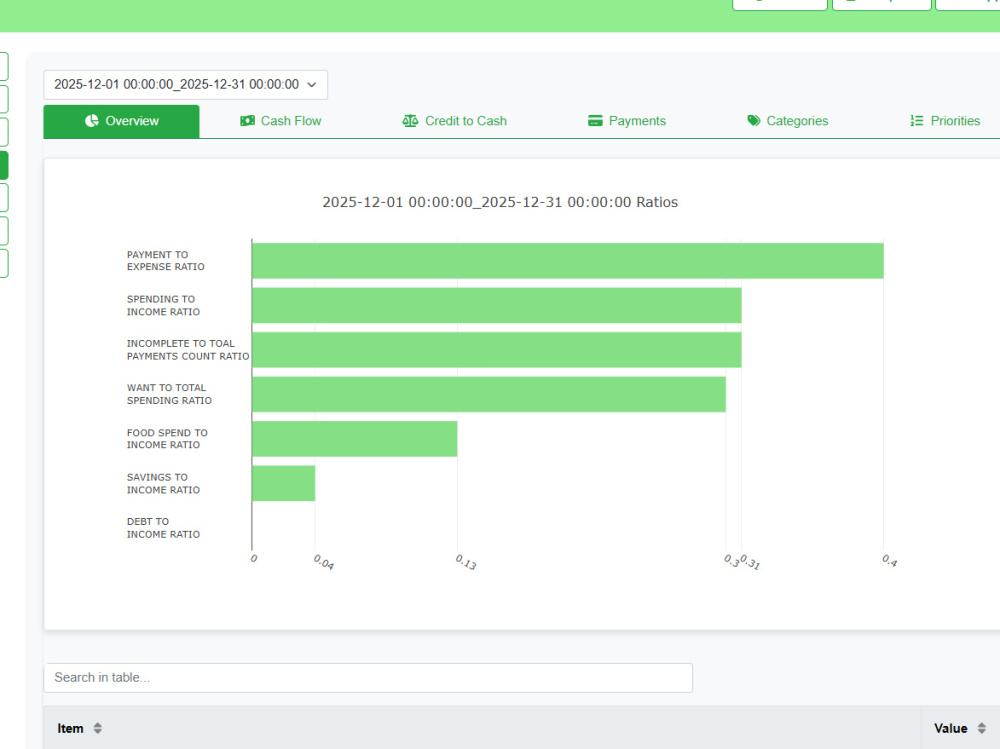
Task: Click Incomplete to Toal Payments Count bar
Action: pos(497,350)
